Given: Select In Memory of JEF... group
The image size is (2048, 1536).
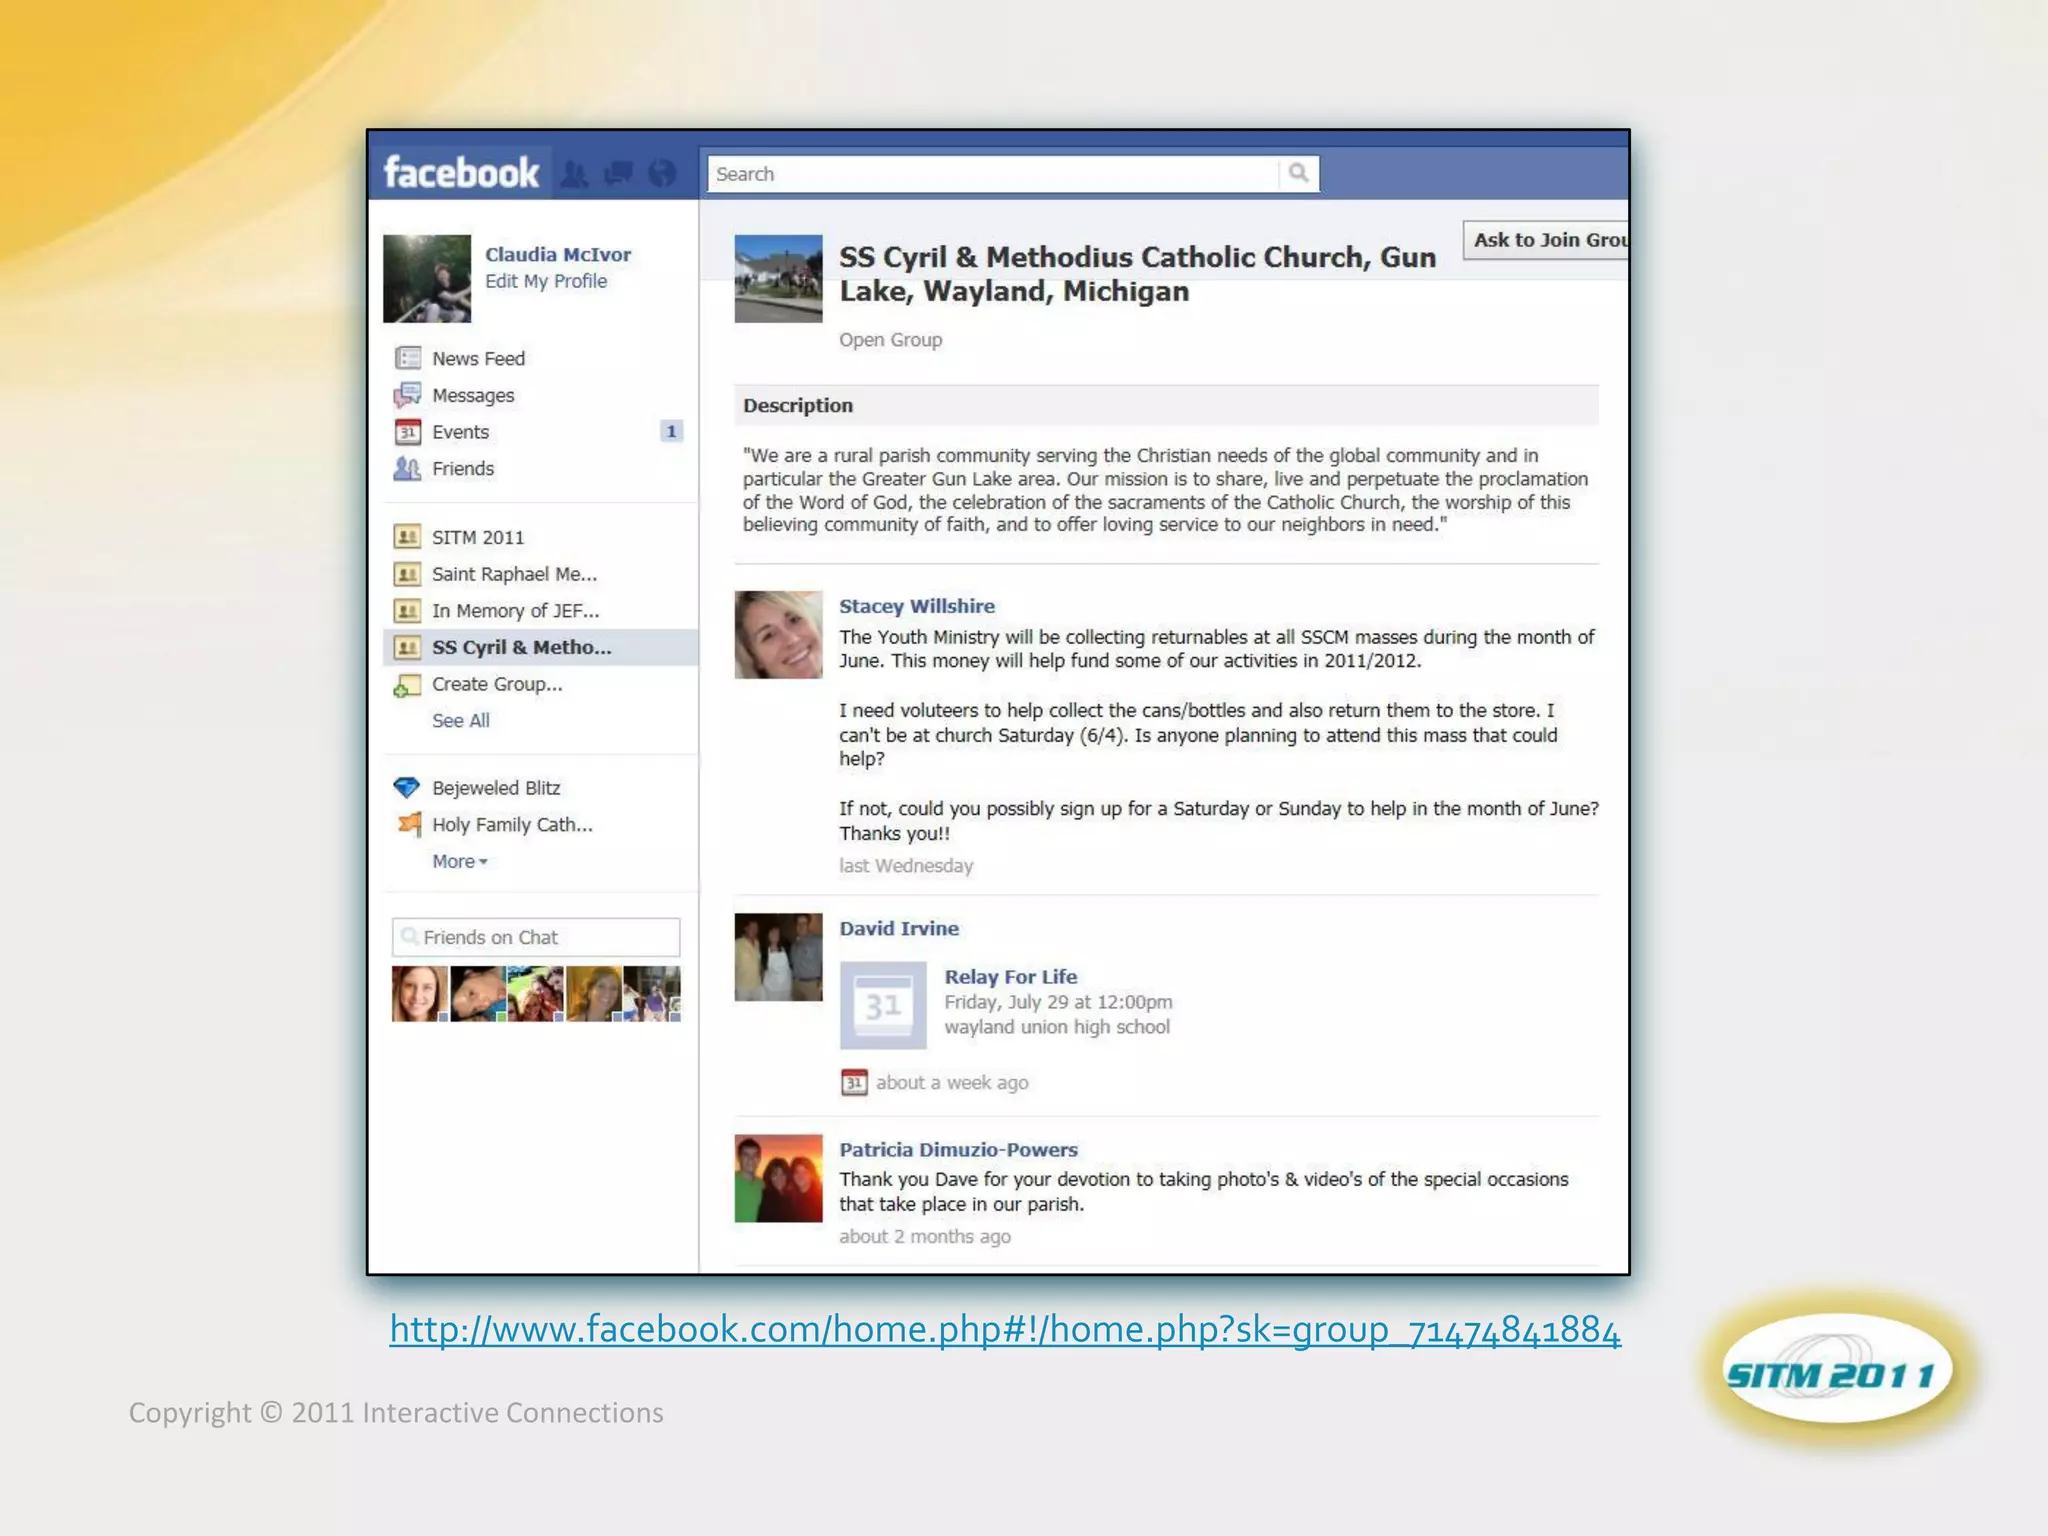Looking at the screenshot, I should click(x=516, y=610).
